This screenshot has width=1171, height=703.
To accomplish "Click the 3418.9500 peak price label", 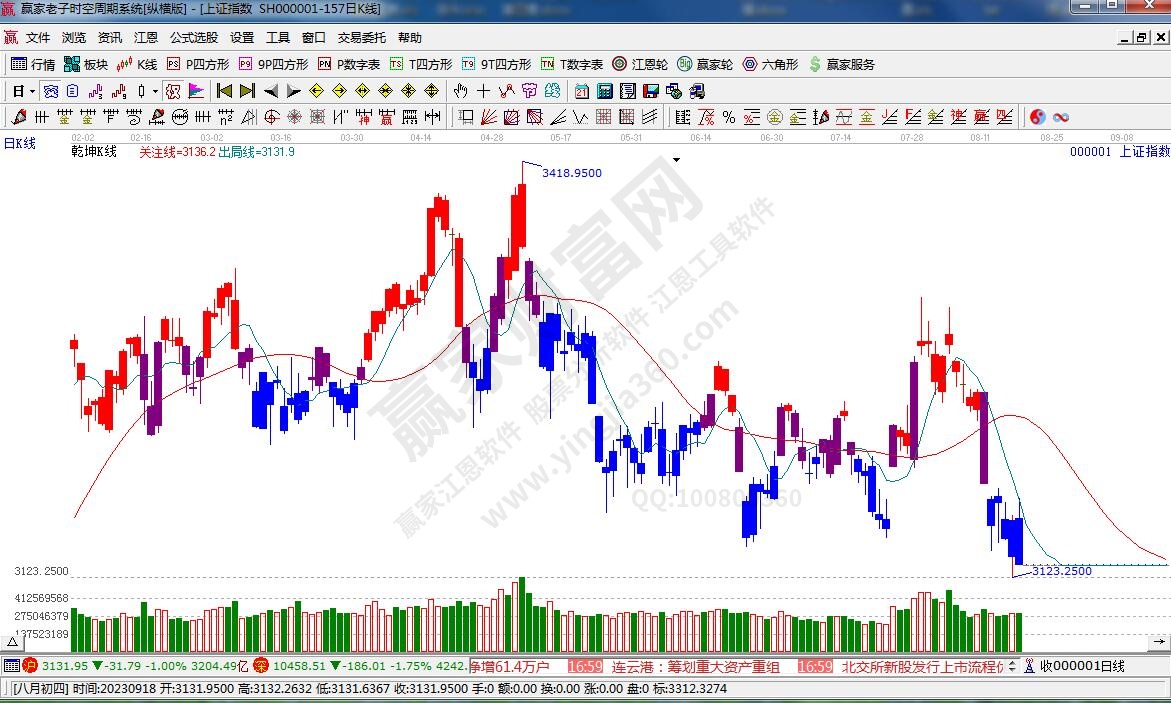I will (571, 173).
